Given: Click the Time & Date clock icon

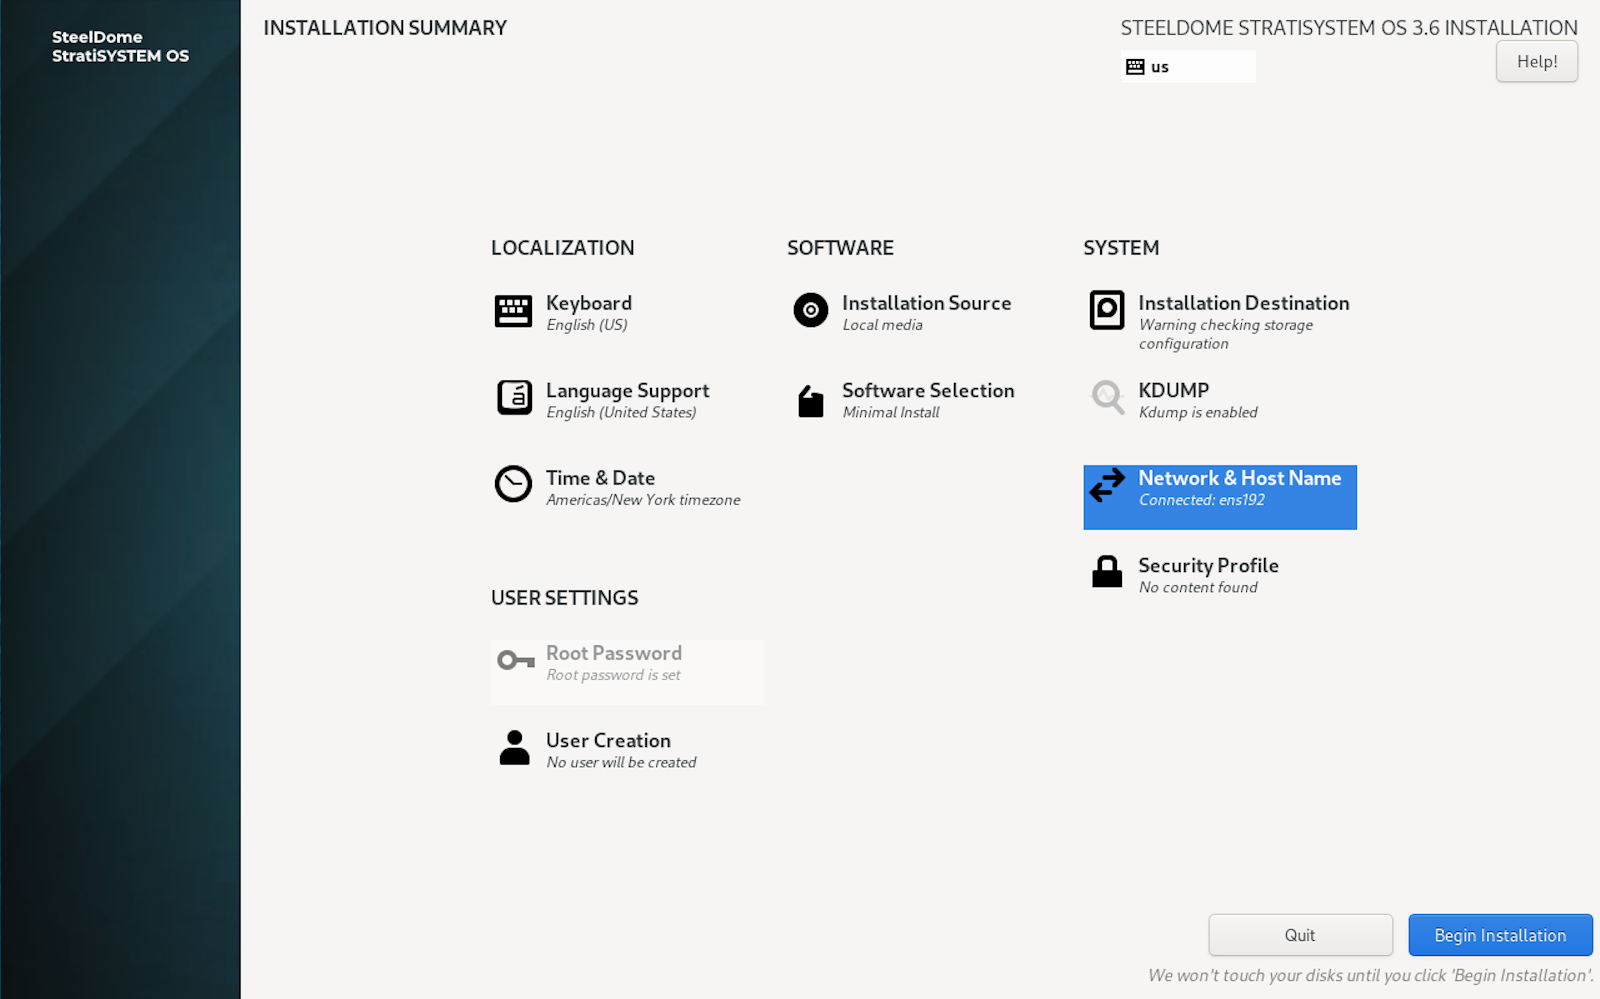Looking at the screenshot, I should pos(513,485).
